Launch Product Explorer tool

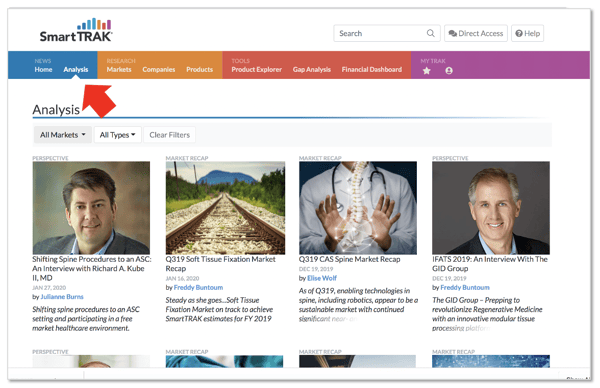[x=256, y=70]
